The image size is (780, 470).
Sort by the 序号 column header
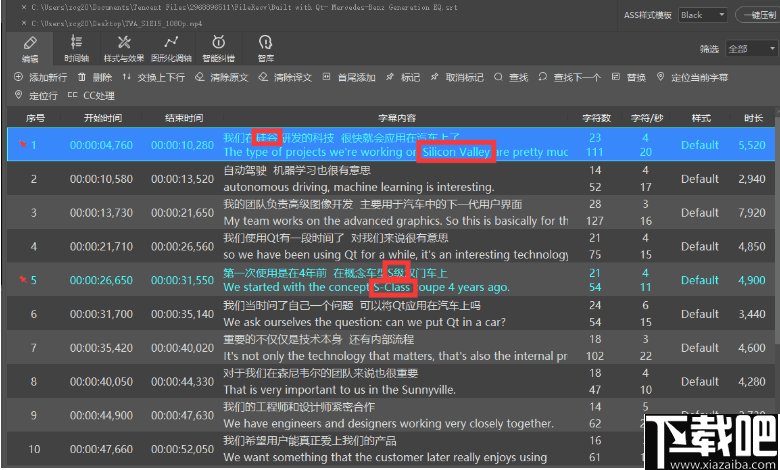(x=35, y=118)
